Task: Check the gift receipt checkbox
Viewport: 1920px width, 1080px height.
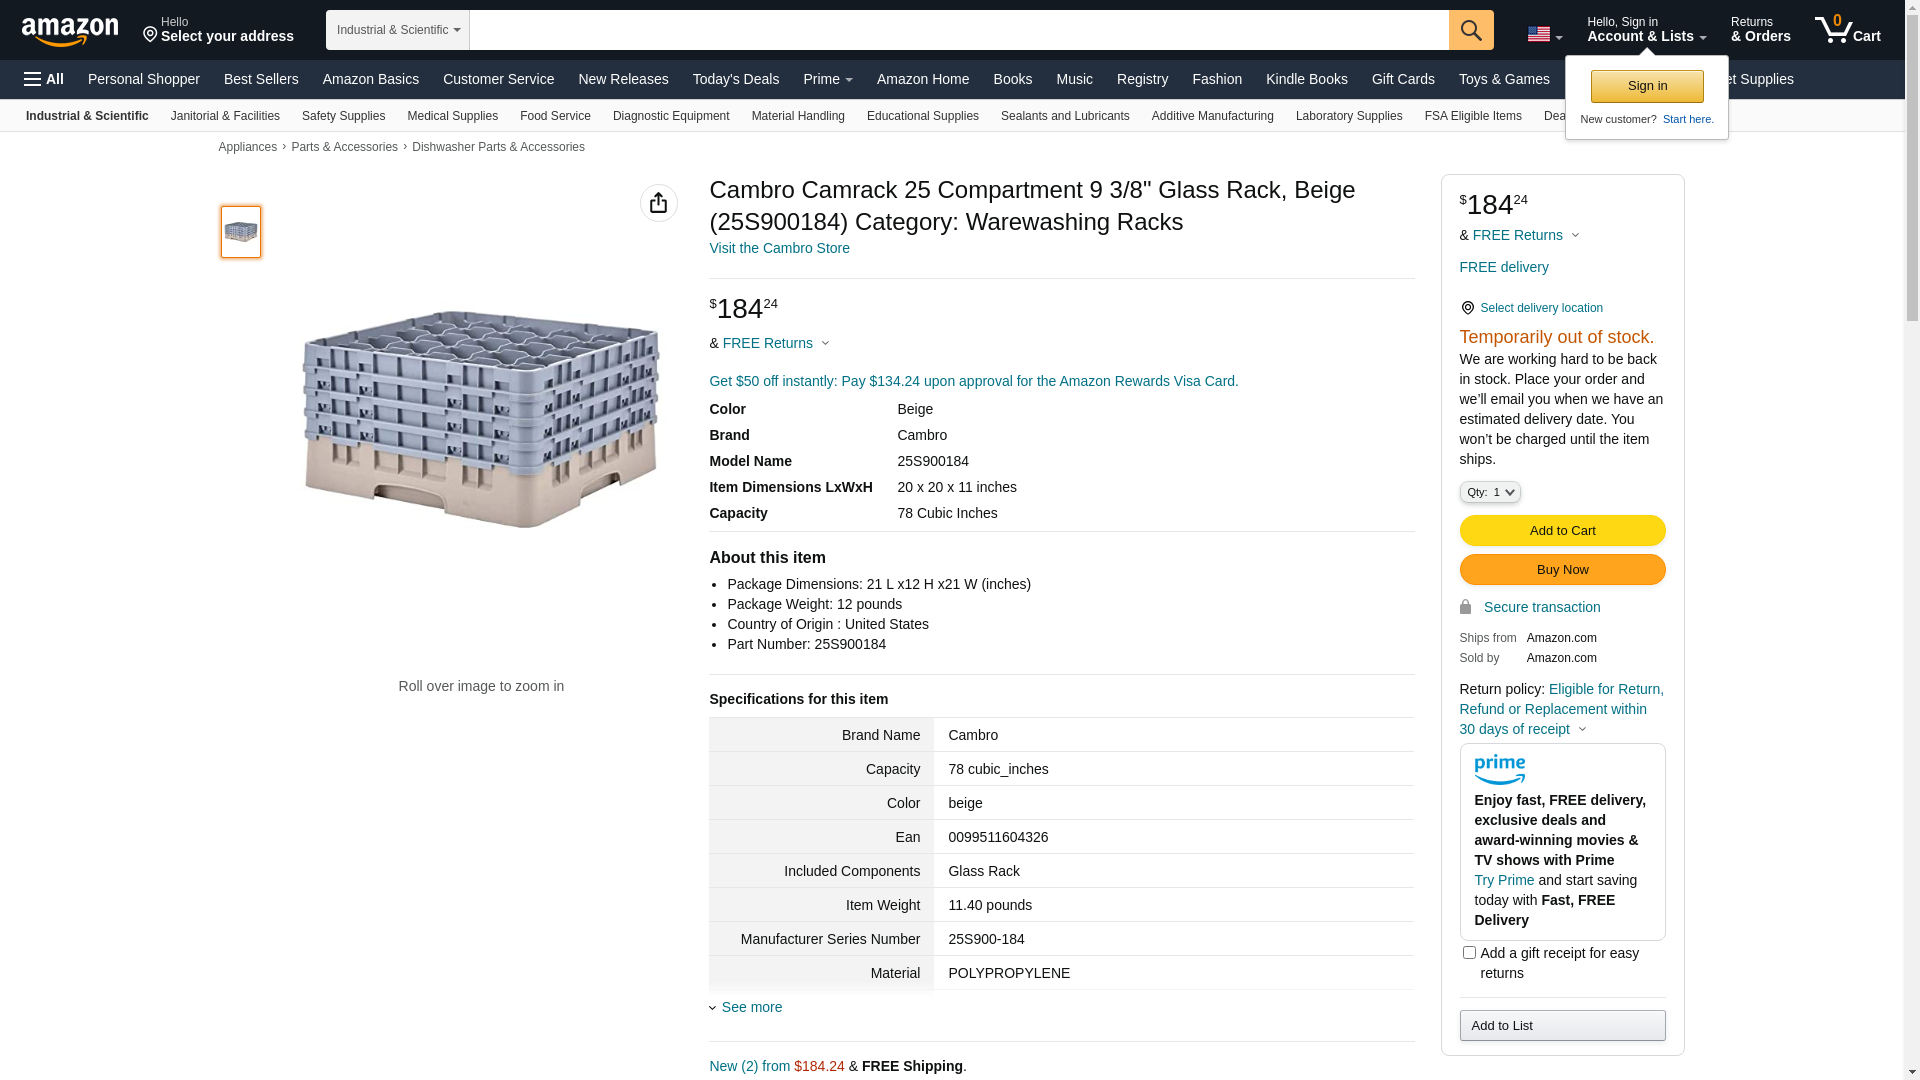Action: pyautogui.click(x=1469, y=953)
